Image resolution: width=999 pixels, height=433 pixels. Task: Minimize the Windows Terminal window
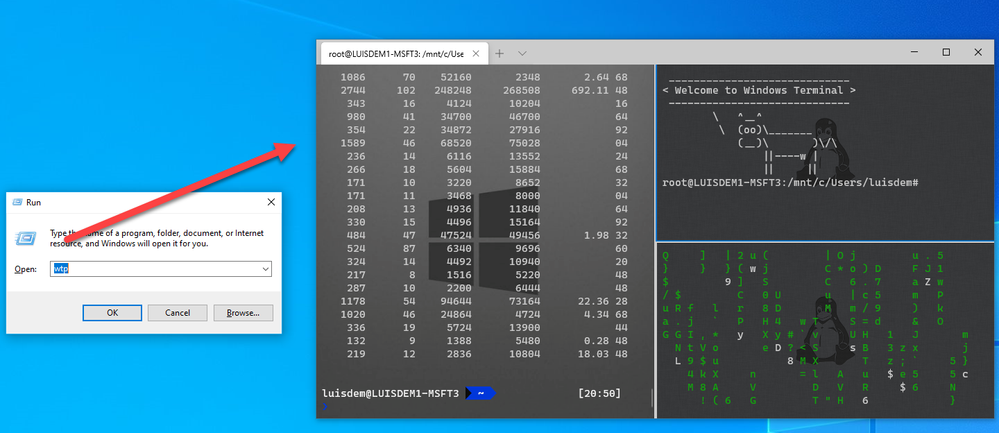[915, 52]
